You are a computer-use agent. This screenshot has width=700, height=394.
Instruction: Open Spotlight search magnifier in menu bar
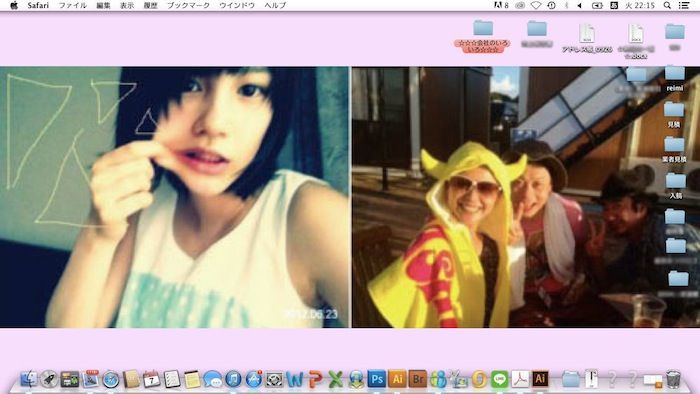coord(667,5)
